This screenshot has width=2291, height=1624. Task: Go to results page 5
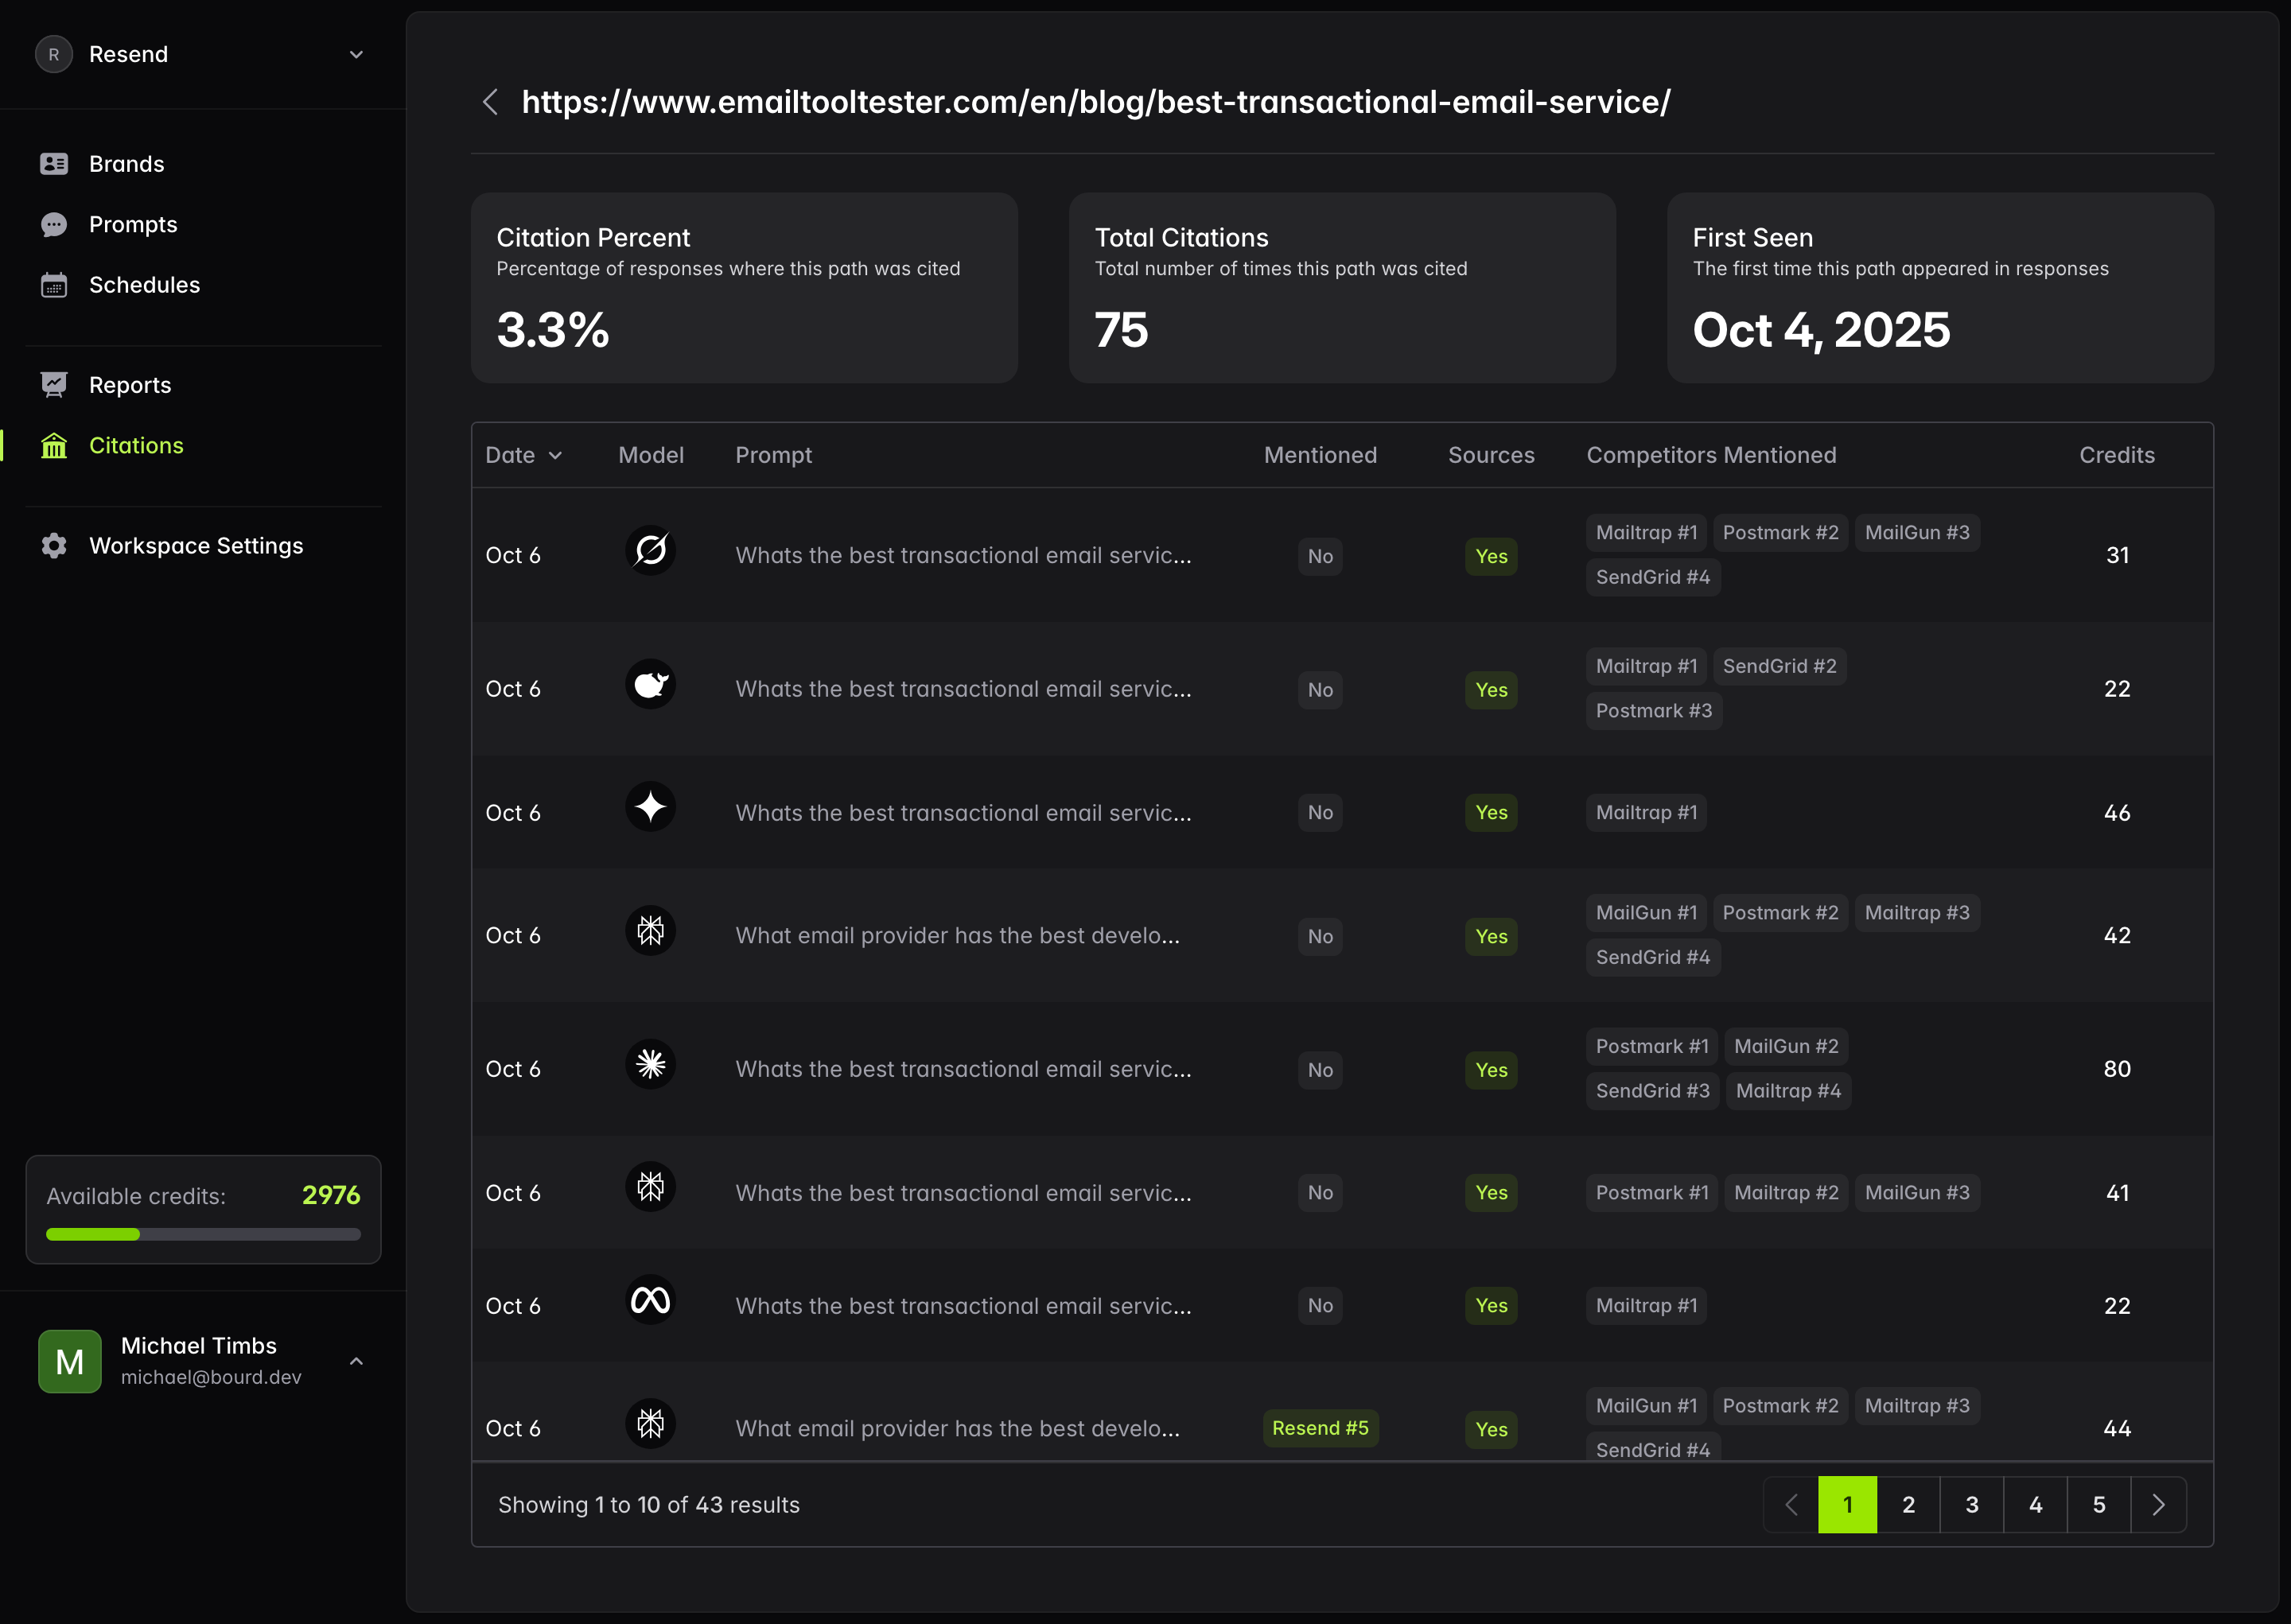(2098, 1505)
